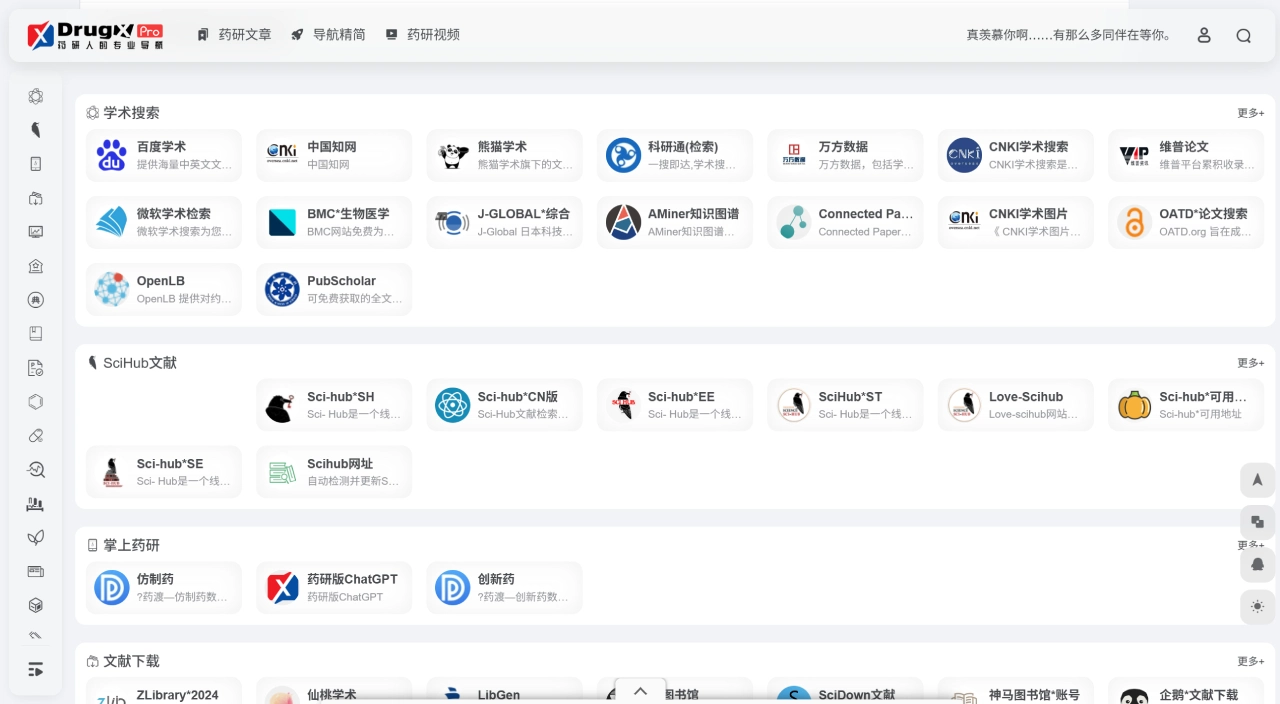Open the search magnifier in header
This screenshot has width=1280, height=704.
(x=1243, y=35)
